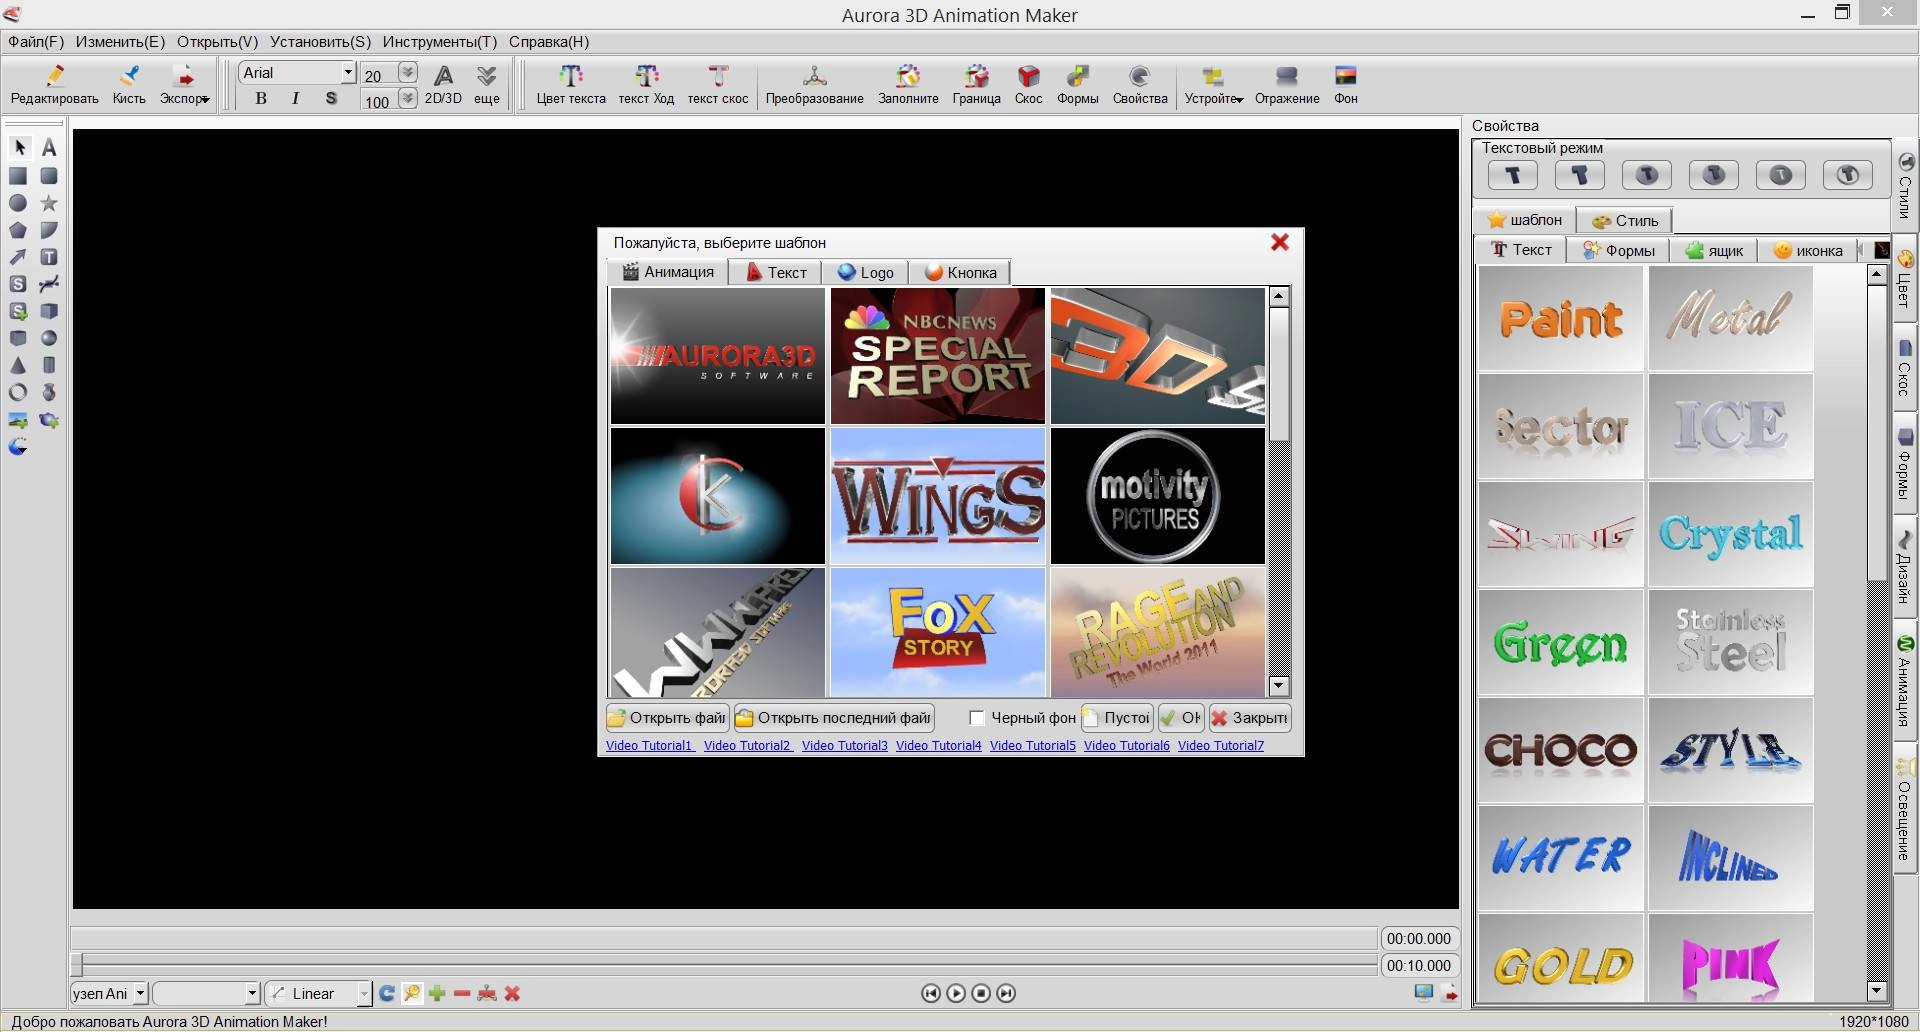Open Свойства properties from toolbar
The height and width of the screenshot is (1032, 1920).
1140,84
